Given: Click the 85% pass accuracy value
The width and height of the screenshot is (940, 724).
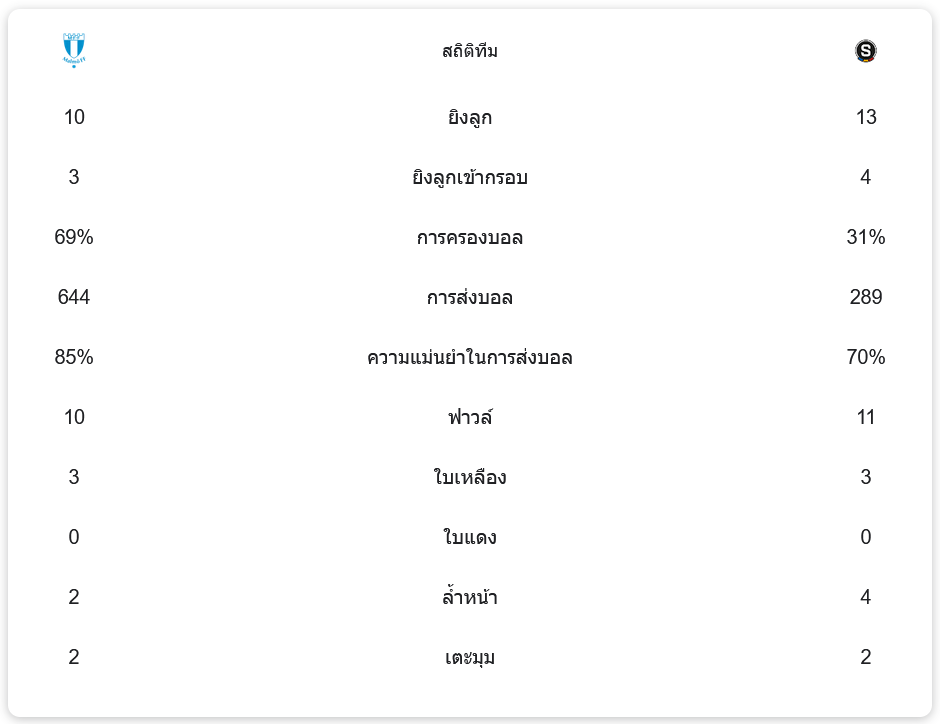Looking at the screenshot, I should pyautogui.click(x=74, y=357).
